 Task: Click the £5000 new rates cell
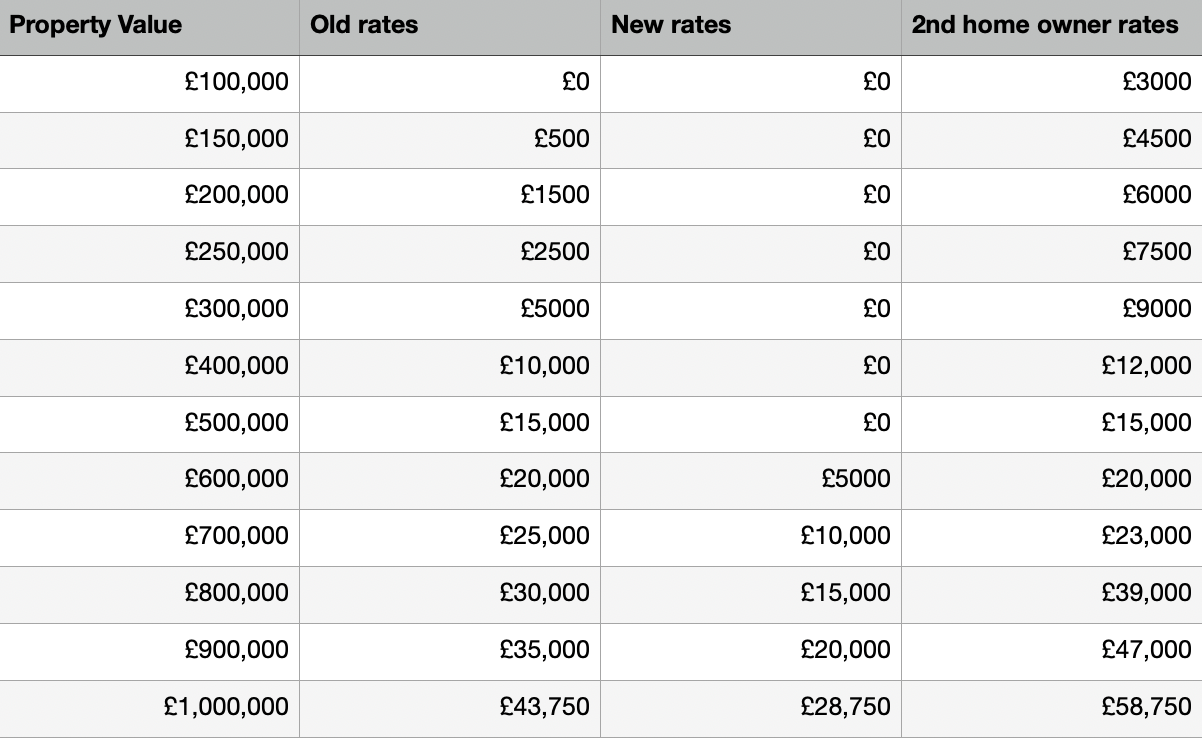pos(751,481)
